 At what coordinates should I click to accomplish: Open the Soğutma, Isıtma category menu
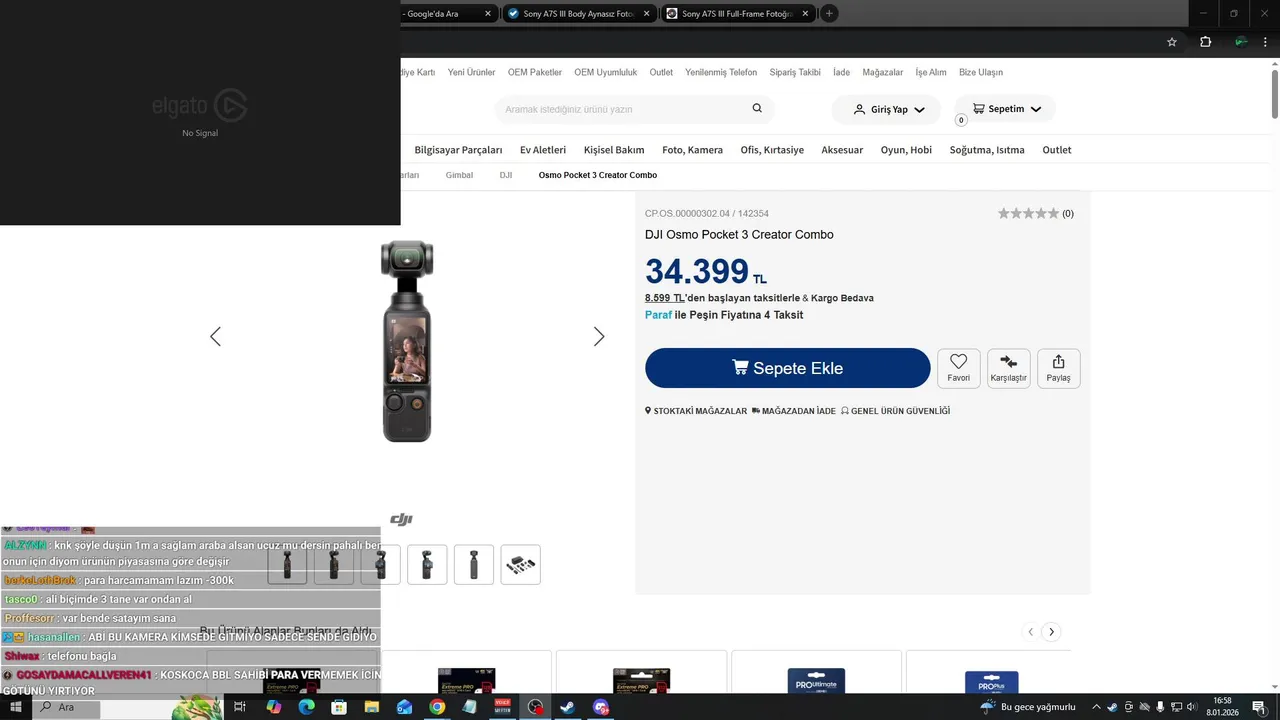coord(987,150)
